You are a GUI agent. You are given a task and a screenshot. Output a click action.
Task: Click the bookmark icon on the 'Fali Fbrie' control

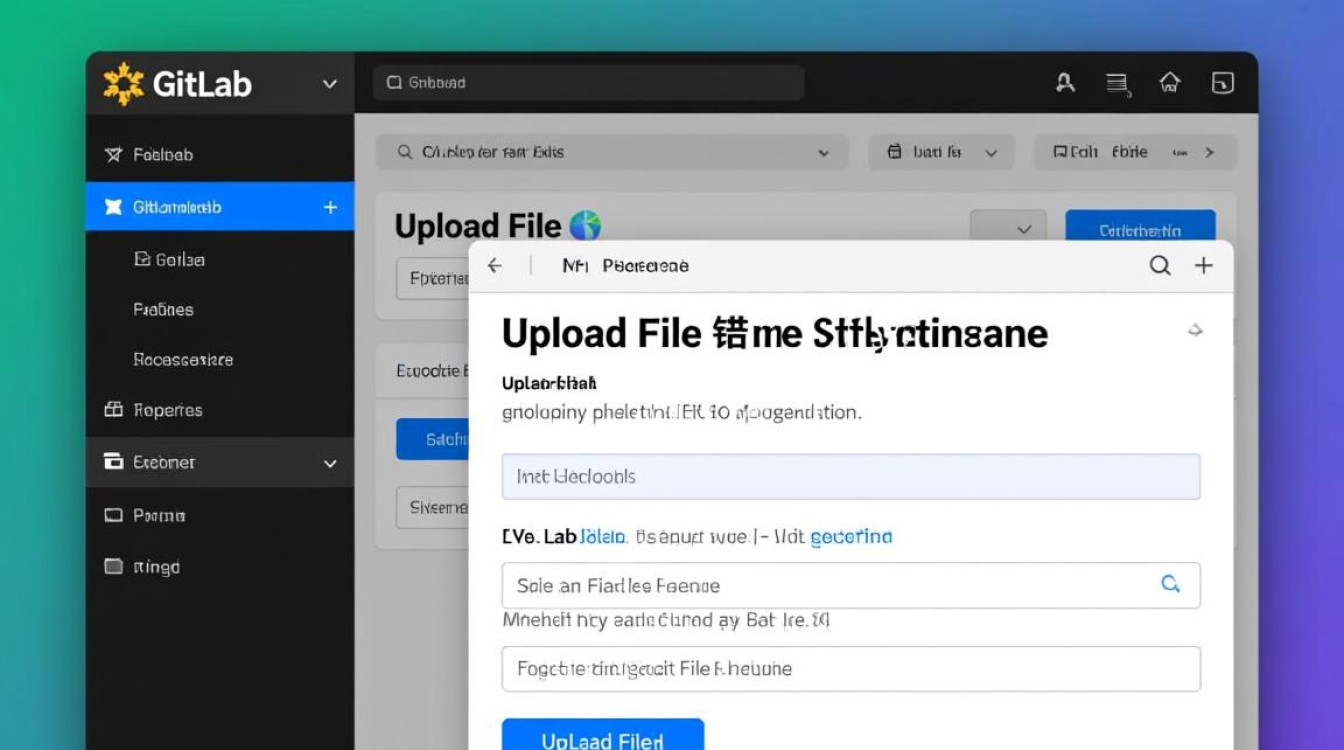click(1060, 152)
